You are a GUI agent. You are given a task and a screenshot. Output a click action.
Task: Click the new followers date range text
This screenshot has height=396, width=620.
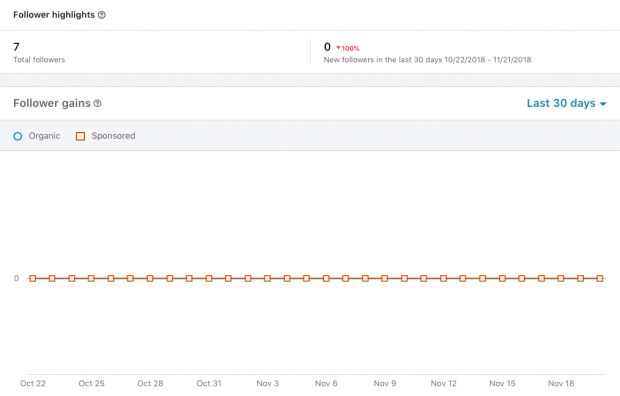pos(427,60)
